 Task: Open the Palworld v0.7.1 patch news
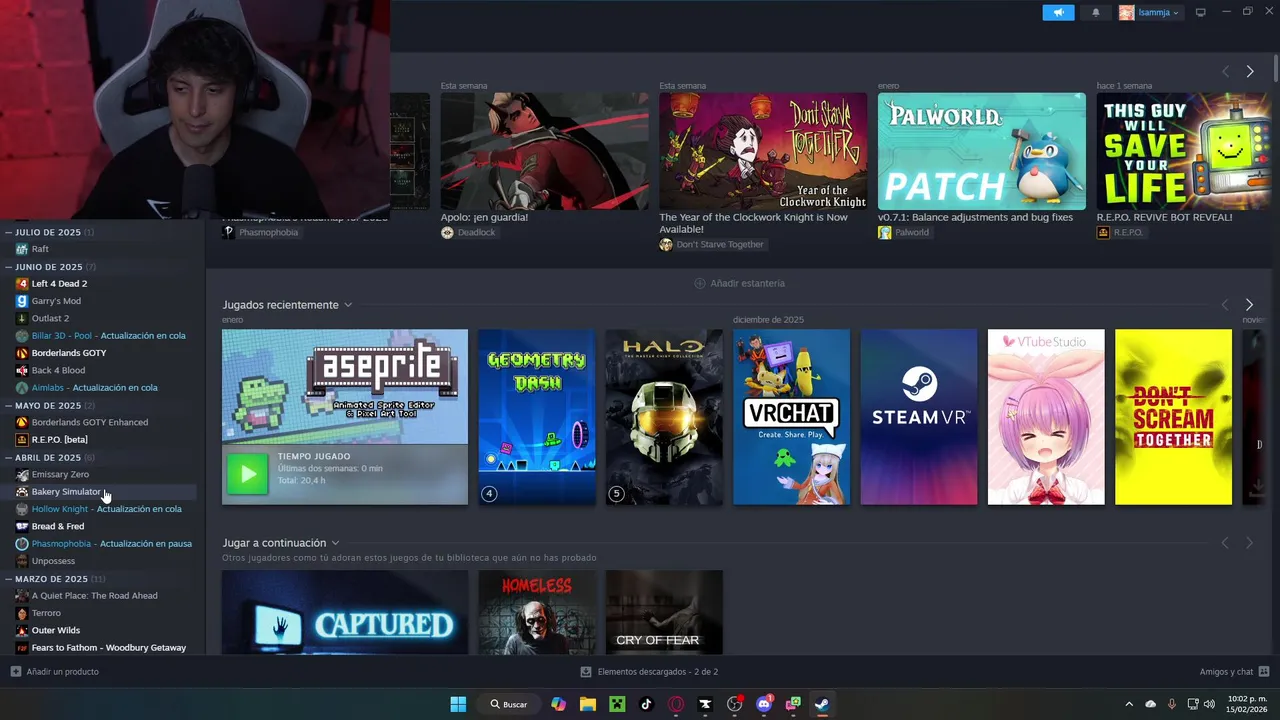pyautogui.click(x=982, y=151)
